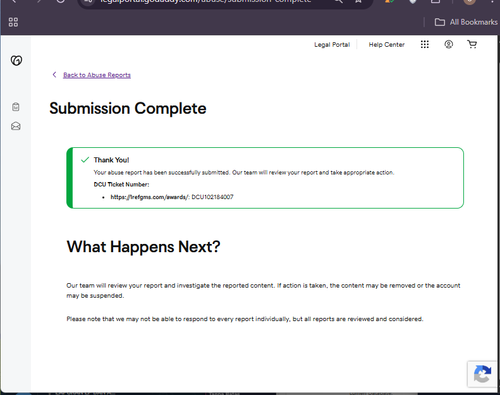Click the text 'Your abuse report has been successfully submitted'
The width and height of the screenshot is (500, 395).
[161, 172]
